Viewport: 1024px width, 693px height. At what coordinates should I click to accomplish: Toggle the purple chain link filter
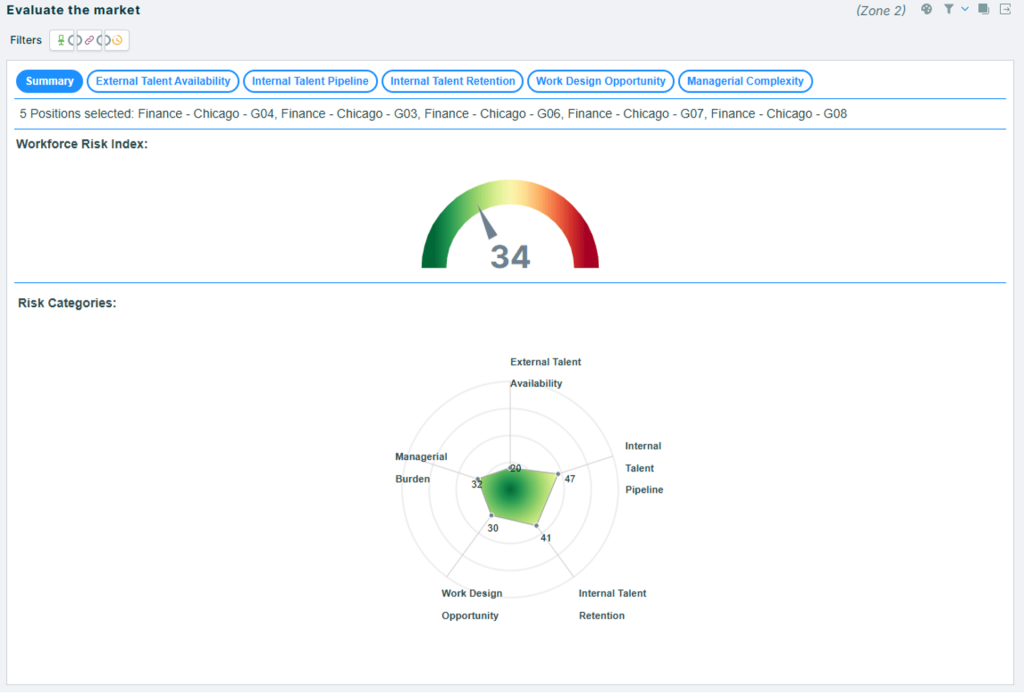click(x=89, y=40)
